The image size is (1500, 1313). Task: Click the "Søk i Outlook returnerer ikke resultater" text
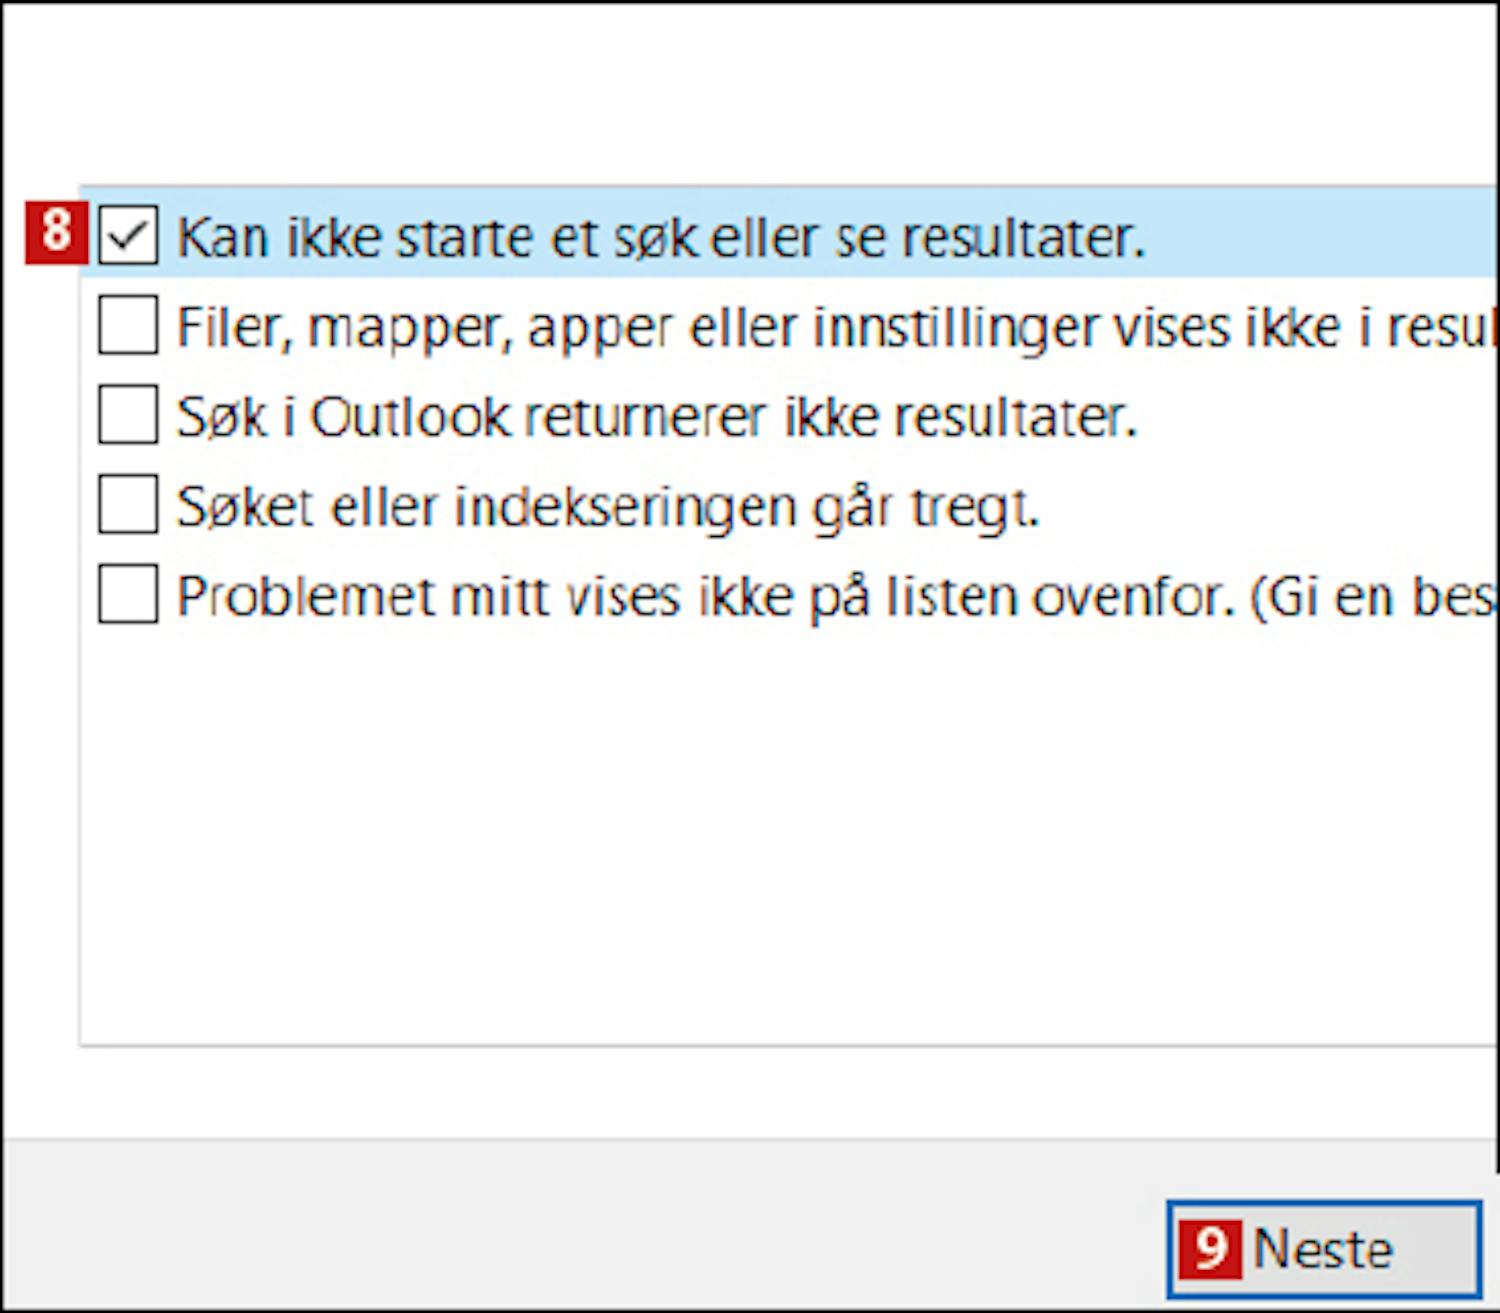656,417
